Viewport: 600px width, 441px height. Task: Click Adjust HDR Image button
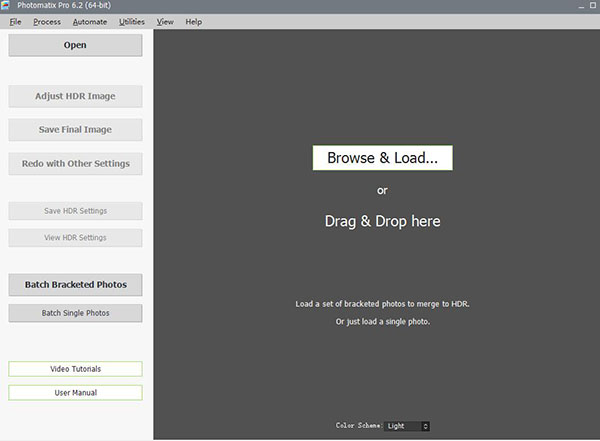75,96
